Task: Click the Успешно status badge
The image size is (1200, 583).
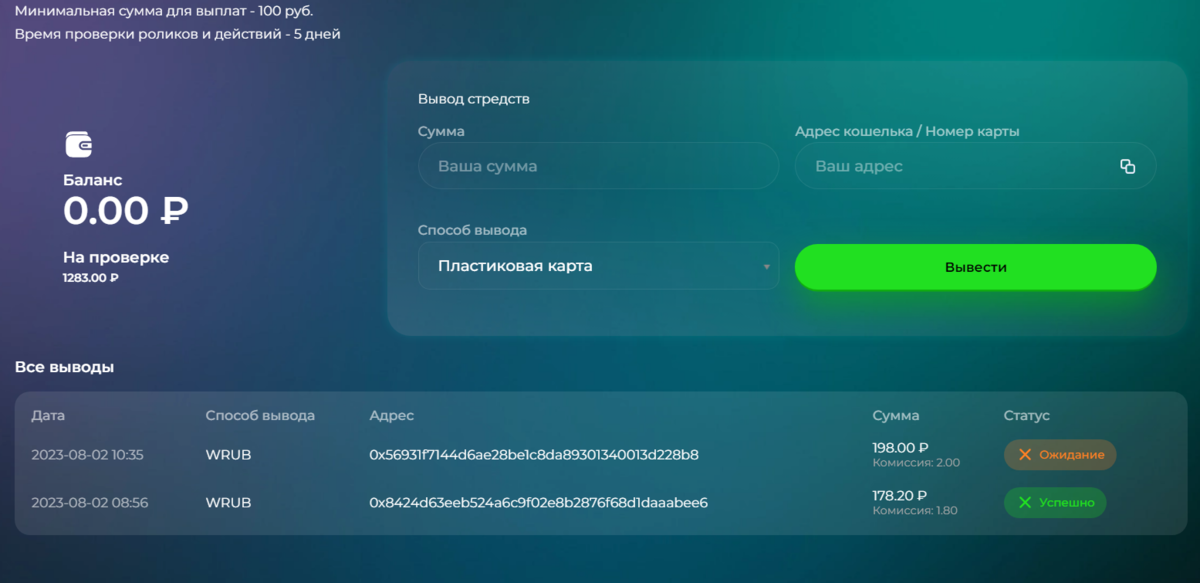Action: tap(1055, 503)
